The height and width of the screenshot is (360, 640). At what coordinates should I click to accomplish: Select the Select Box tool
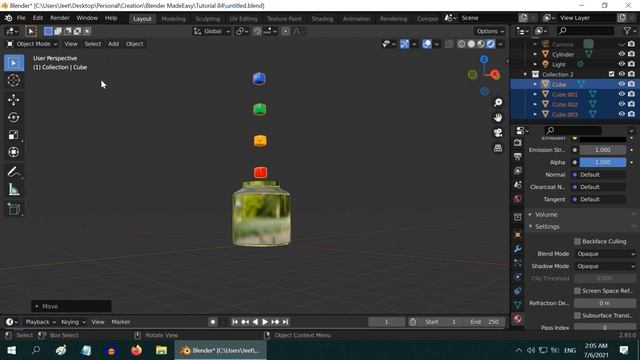14,63
